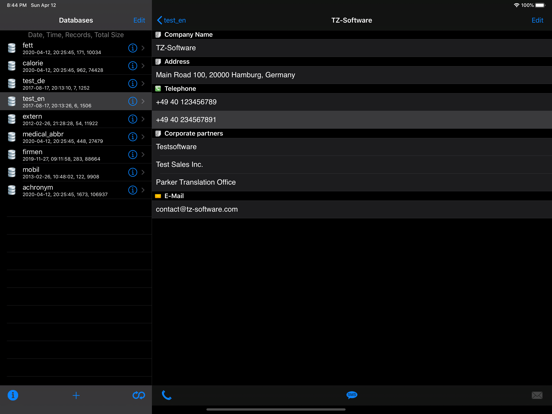Select the Test Sales Inc. entry

352,164
